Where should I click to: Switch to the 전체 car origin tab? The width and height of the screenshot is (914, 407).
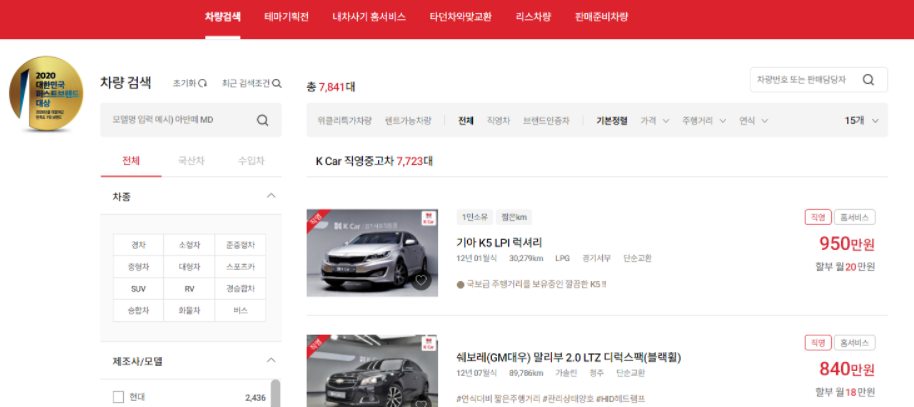point(131,161)
